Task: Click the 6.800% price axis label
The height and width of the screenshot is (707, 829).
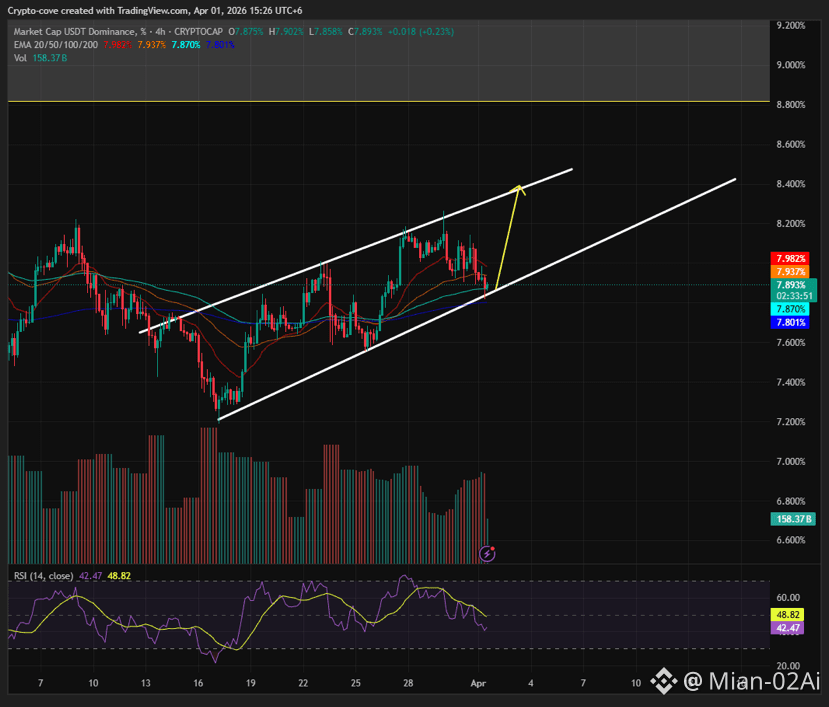Action: point(790,501)
